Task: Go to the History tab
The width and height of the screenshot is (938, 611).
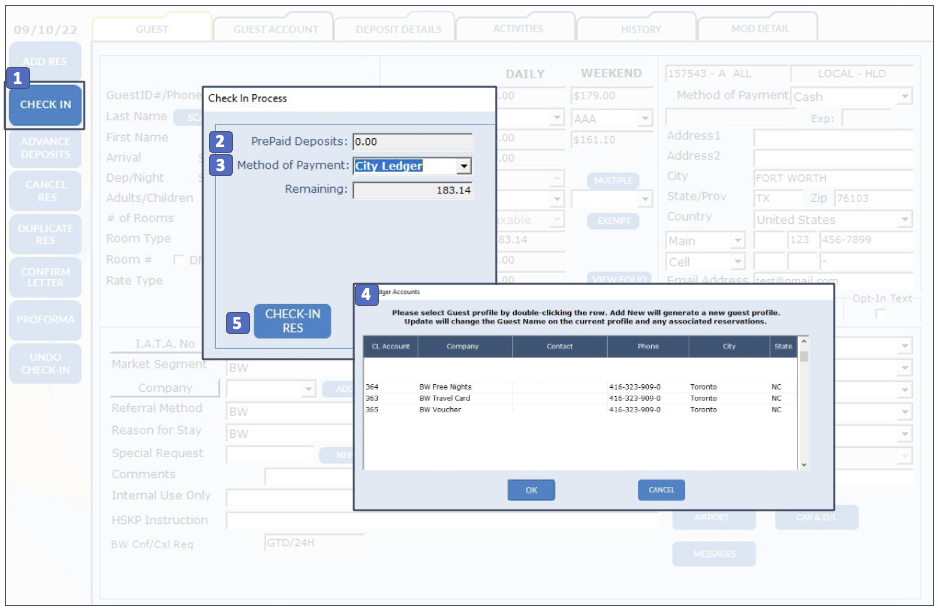Action: tap(640, 29)
